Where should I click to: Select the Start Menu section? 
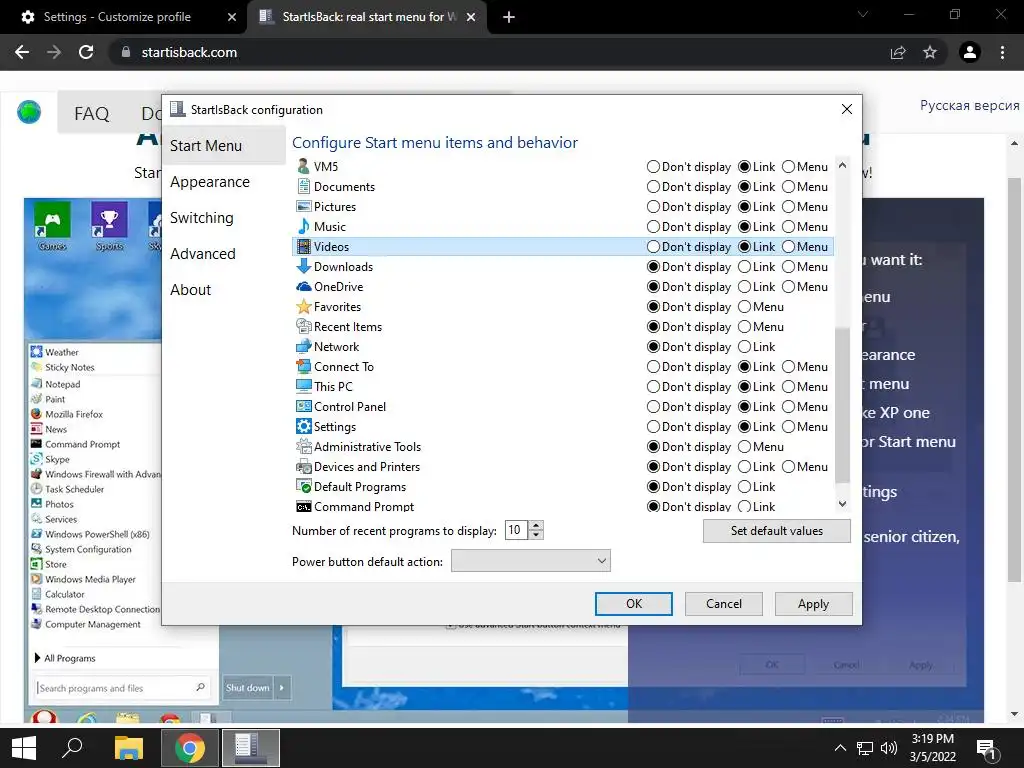(x=223, y=146)
